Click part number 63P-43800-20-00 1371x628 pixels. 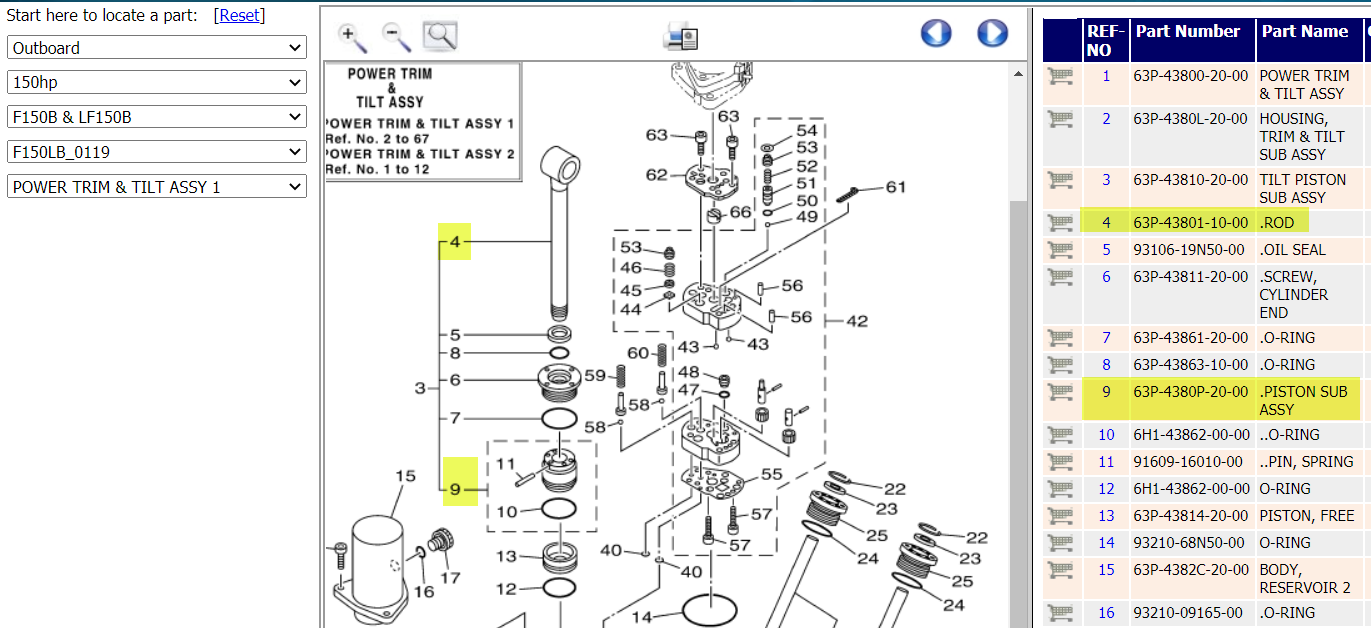(x=1190, y=76)
